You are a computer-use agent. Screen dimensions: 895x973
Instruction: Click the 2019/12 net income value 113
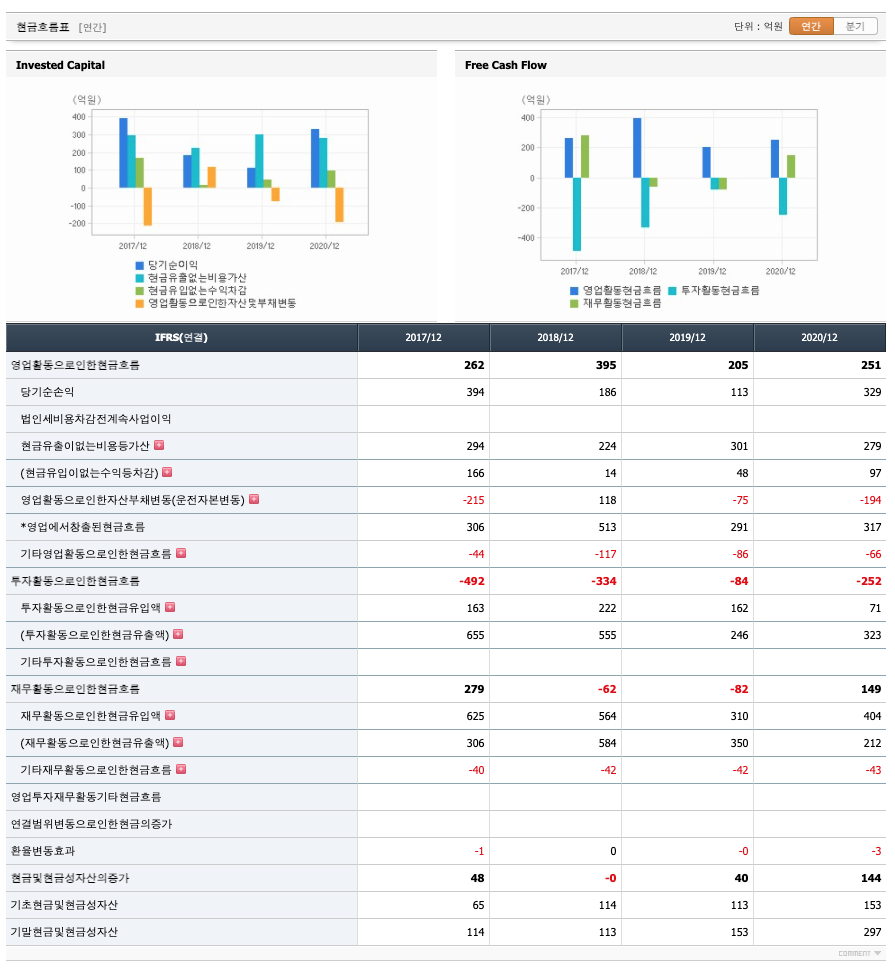click(x=739, y=392)
